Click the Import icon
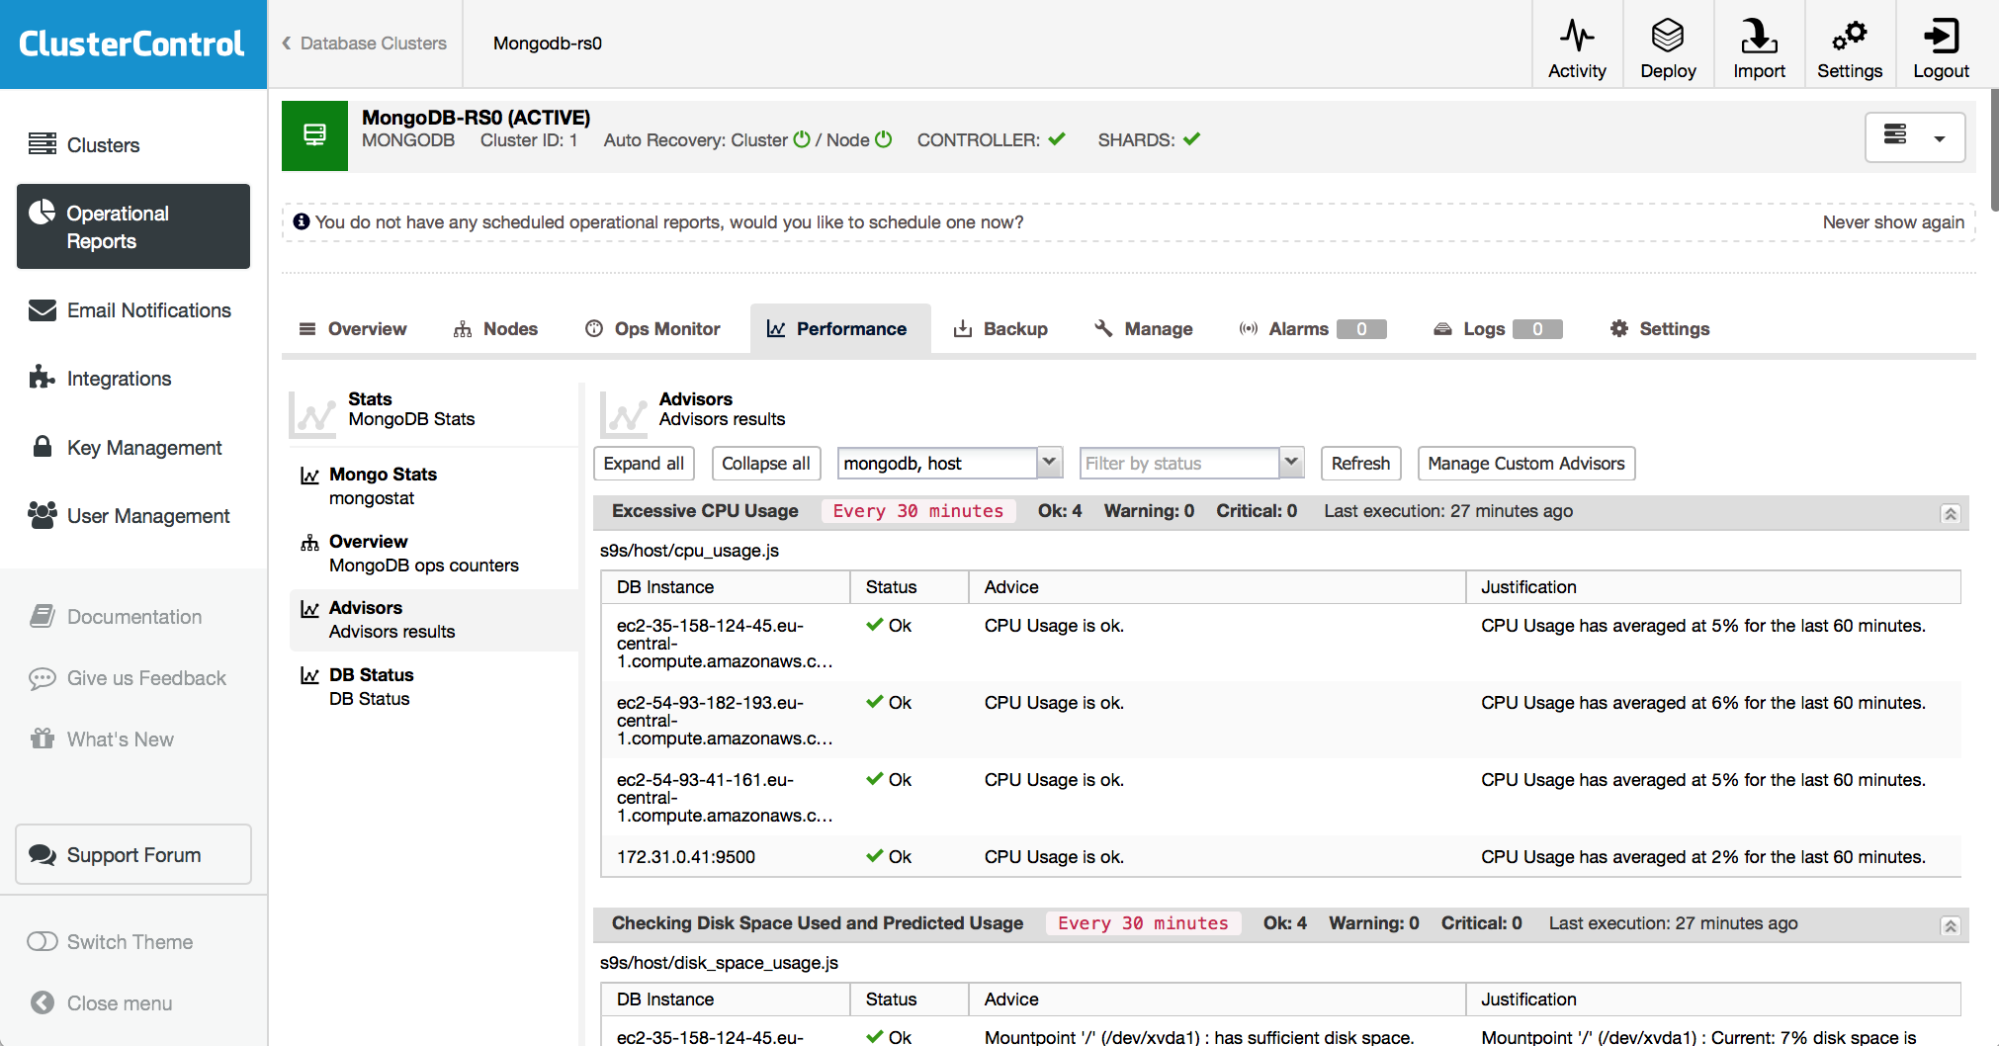The height and width of the screenshot is (1046, 1999). click(1759, 47)
